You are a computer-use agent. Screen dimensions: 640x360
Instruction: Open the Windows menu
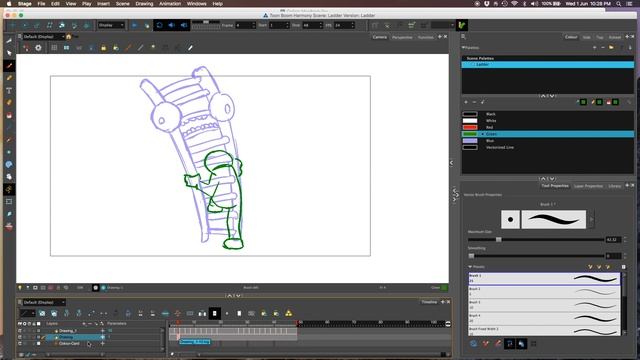tap(196, 4)
